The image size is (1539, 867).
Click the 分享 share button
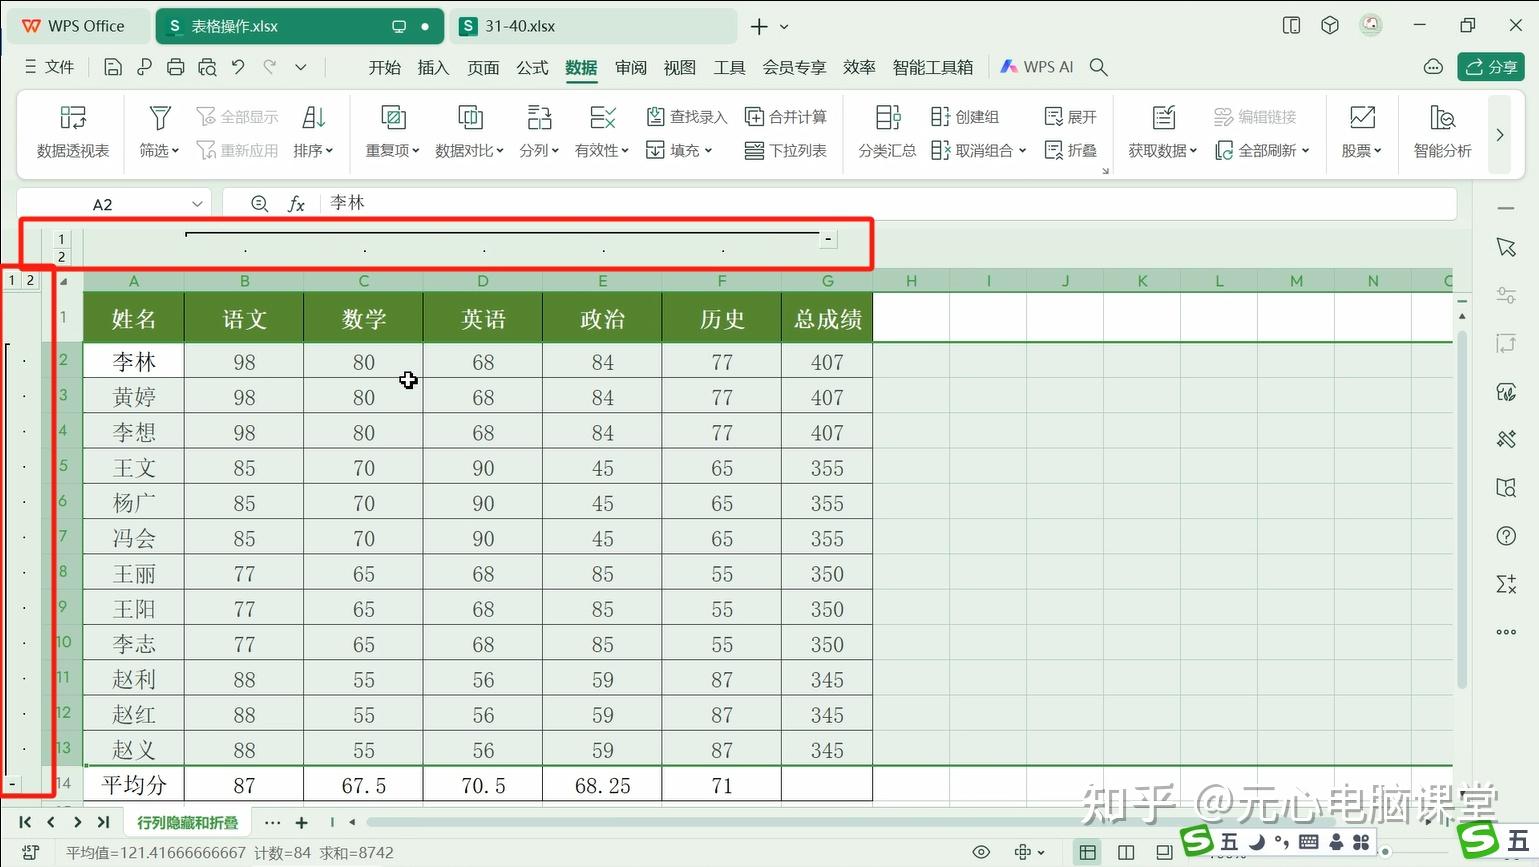[1491, 67]
